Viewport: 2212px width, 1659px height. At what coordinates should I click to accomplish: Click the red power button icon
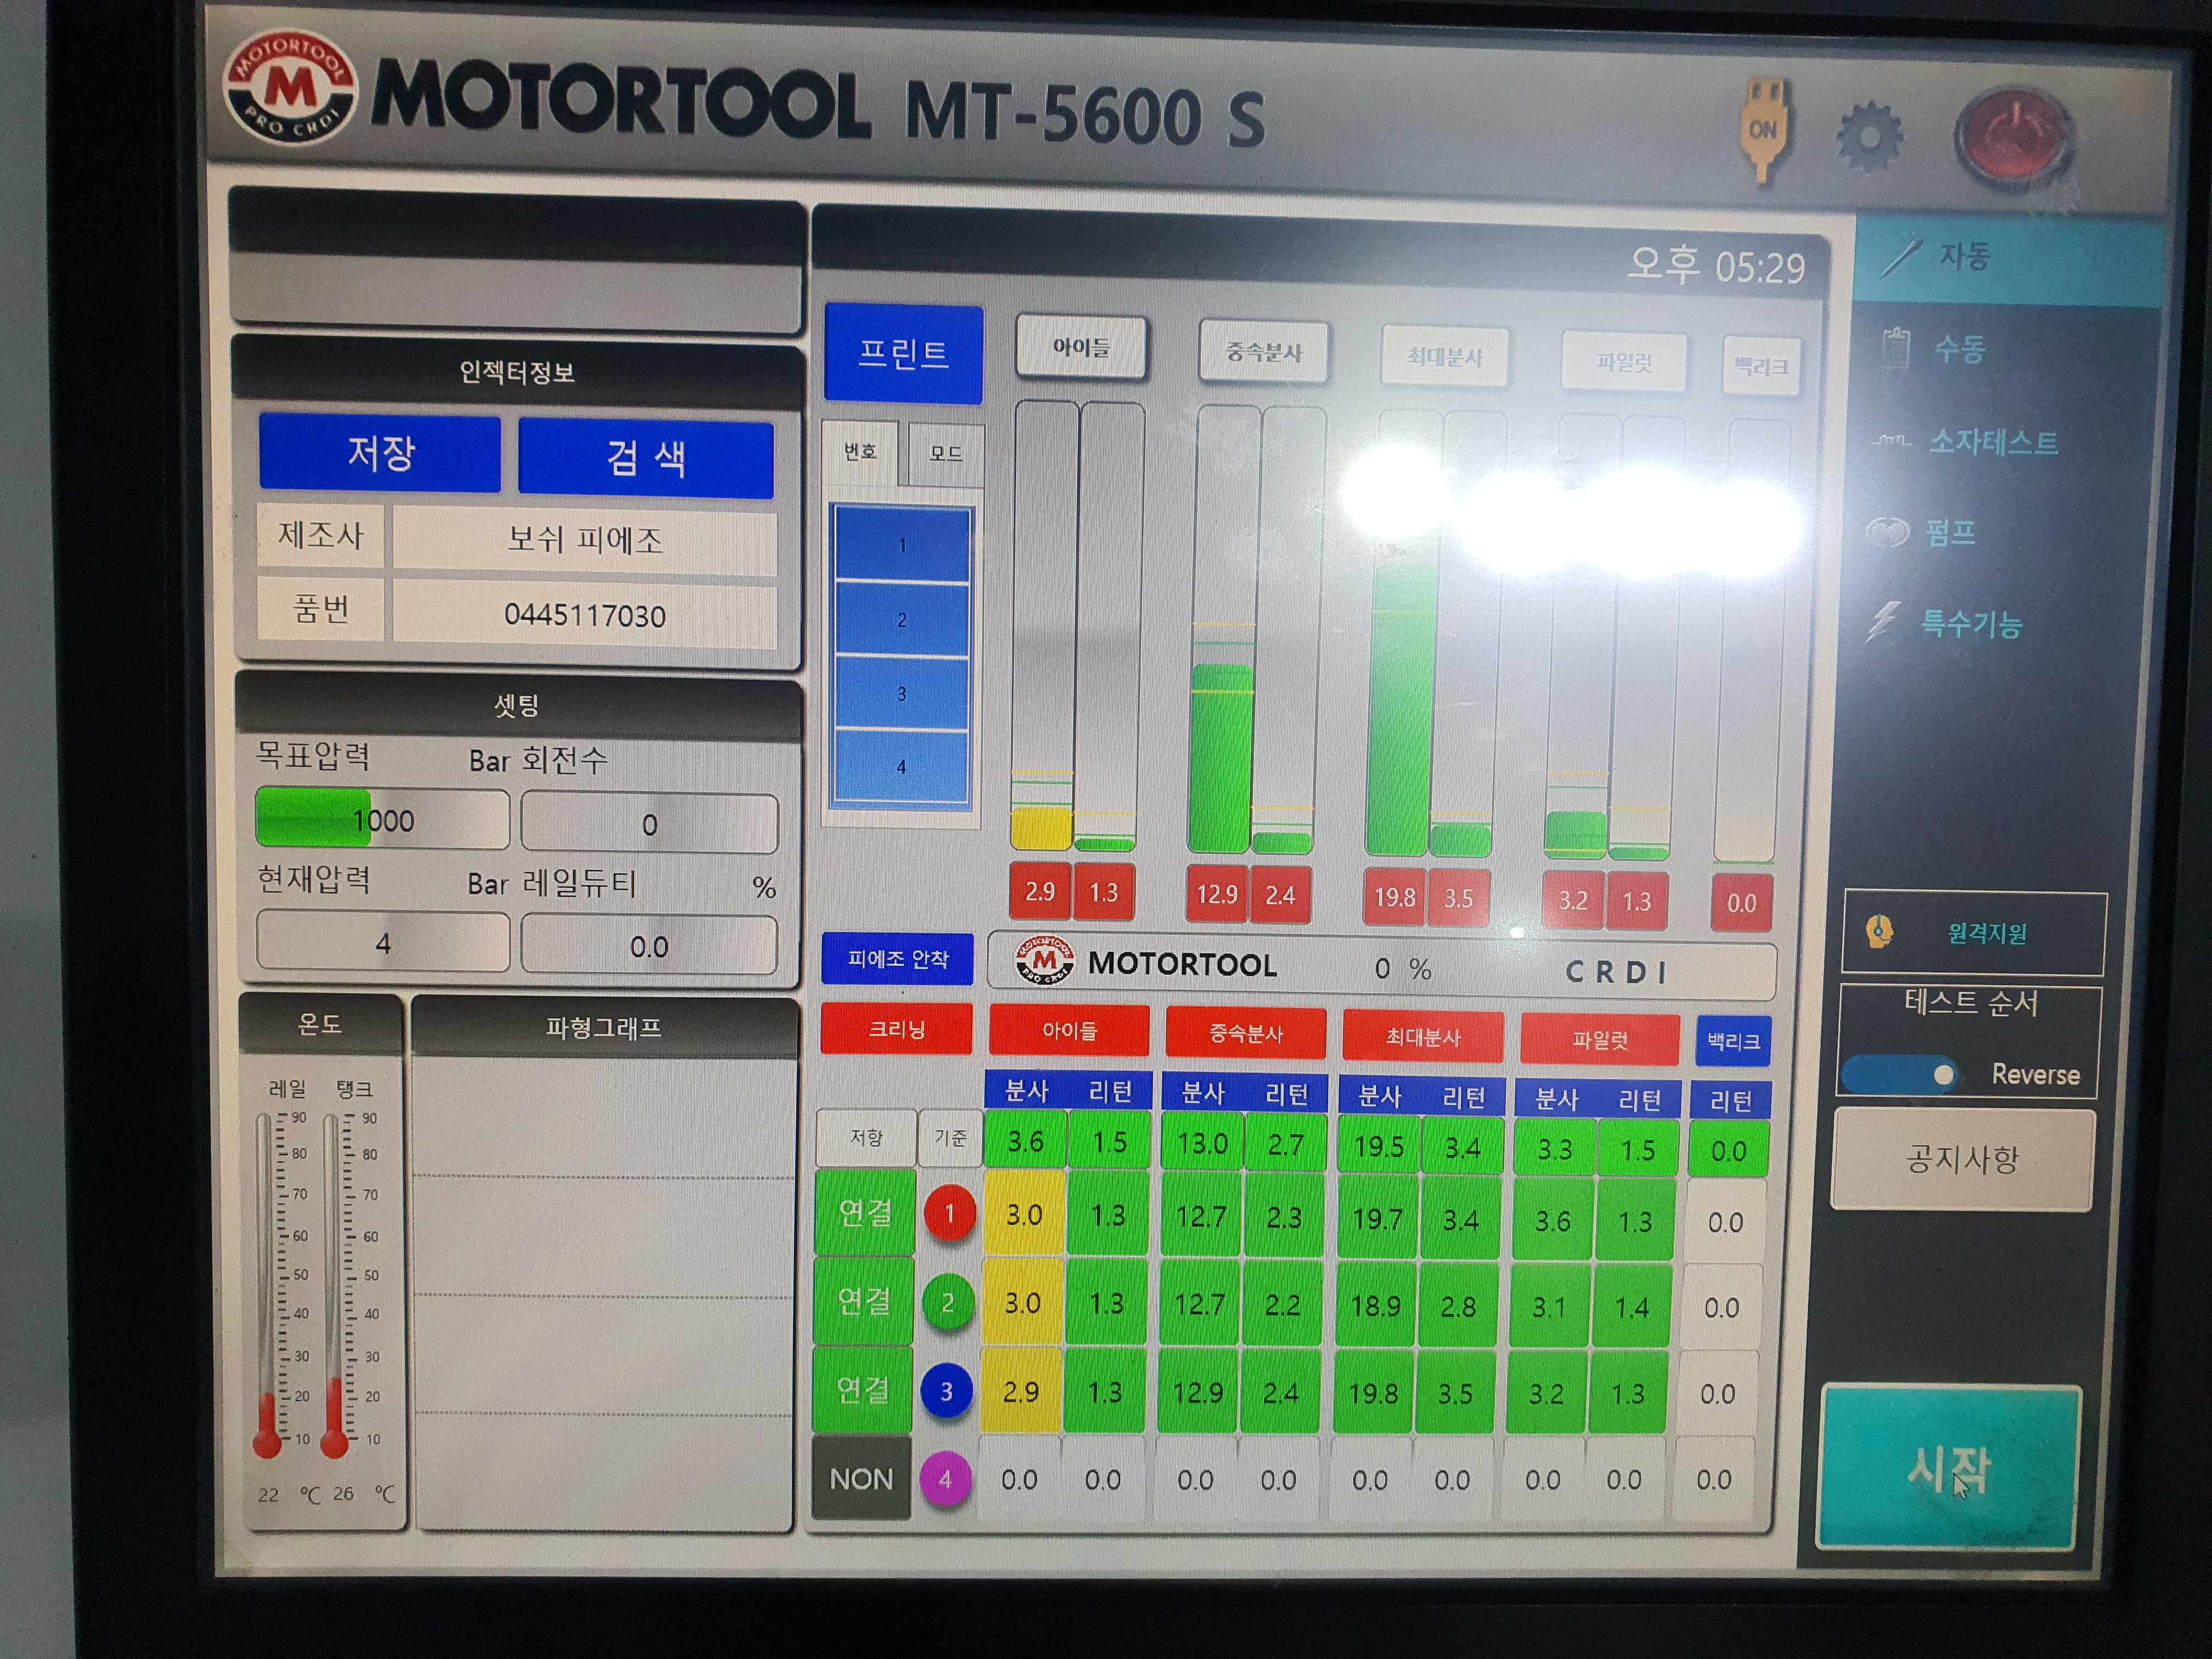2013,138
